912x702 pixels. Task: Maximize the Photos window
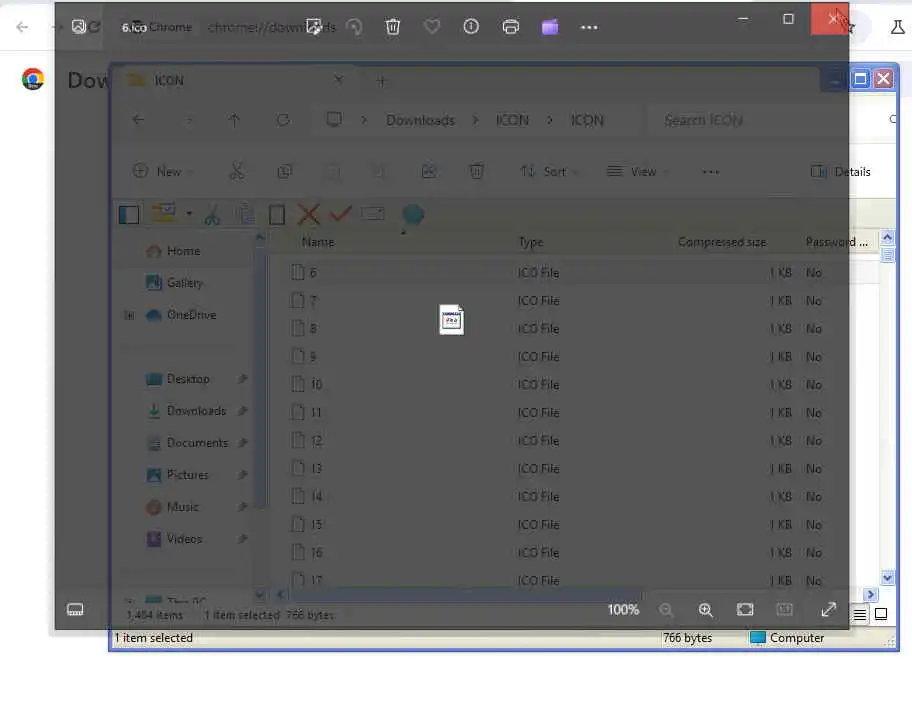tap(788, 19)
